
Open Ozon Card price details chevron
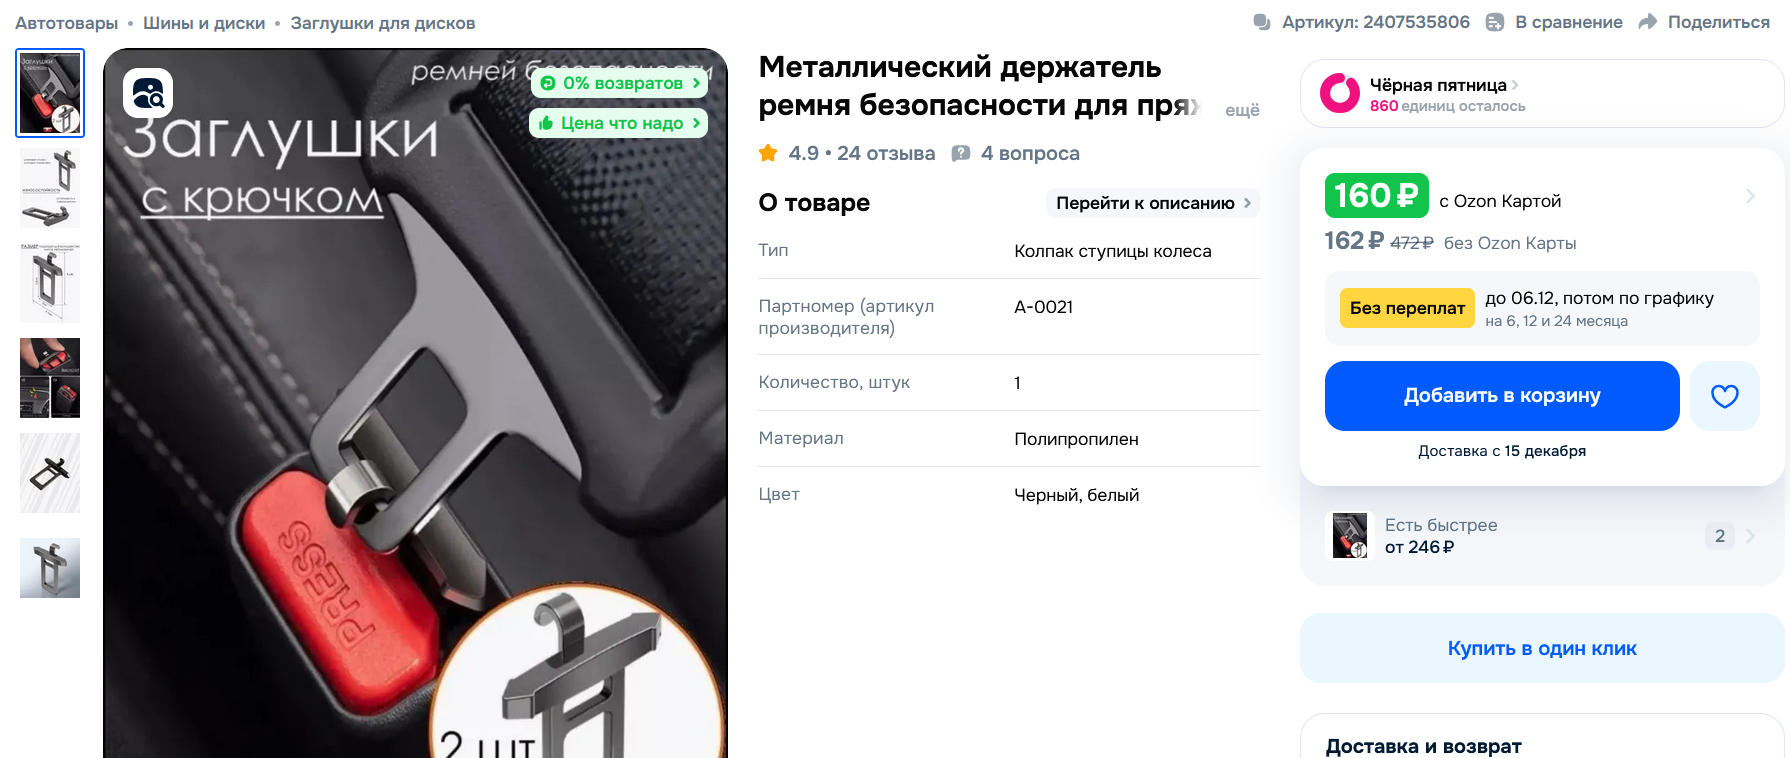tap(1750, 196)
